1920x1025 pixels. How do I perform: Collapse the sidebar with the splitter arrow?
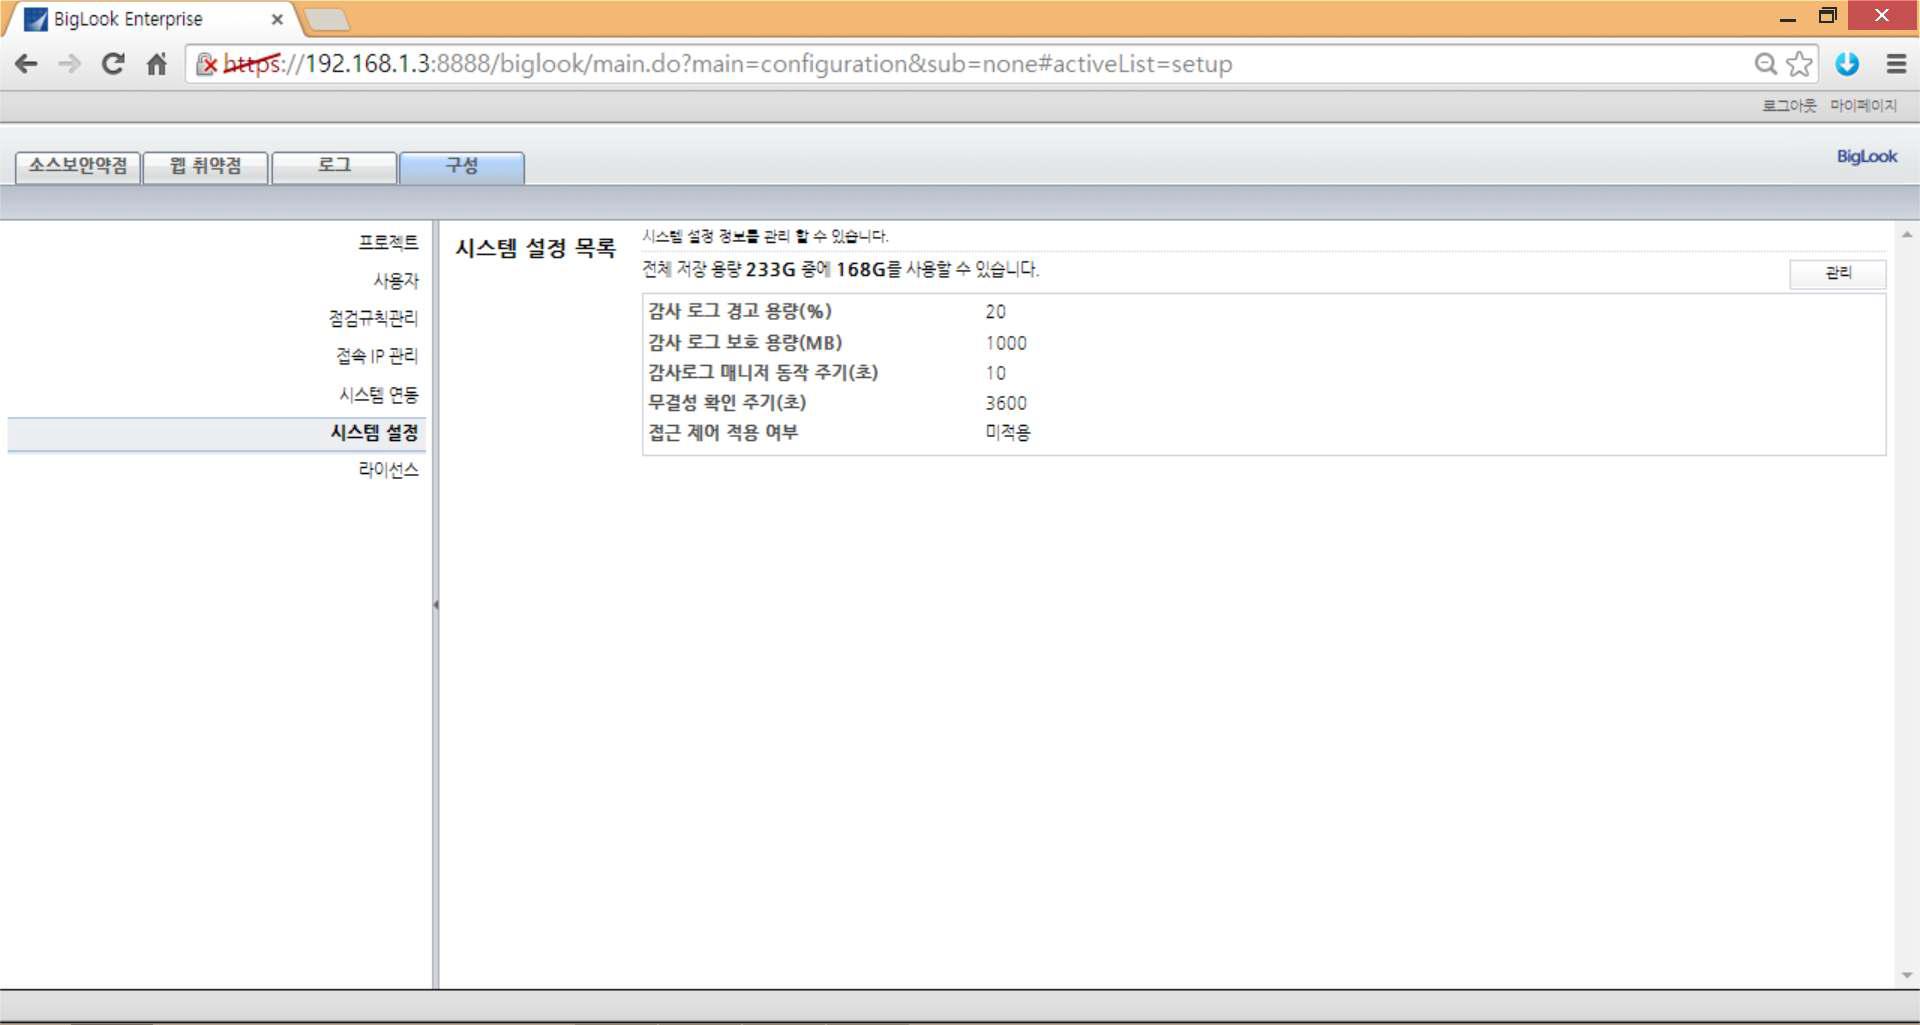pyautogui.click(x=435, y=604)
